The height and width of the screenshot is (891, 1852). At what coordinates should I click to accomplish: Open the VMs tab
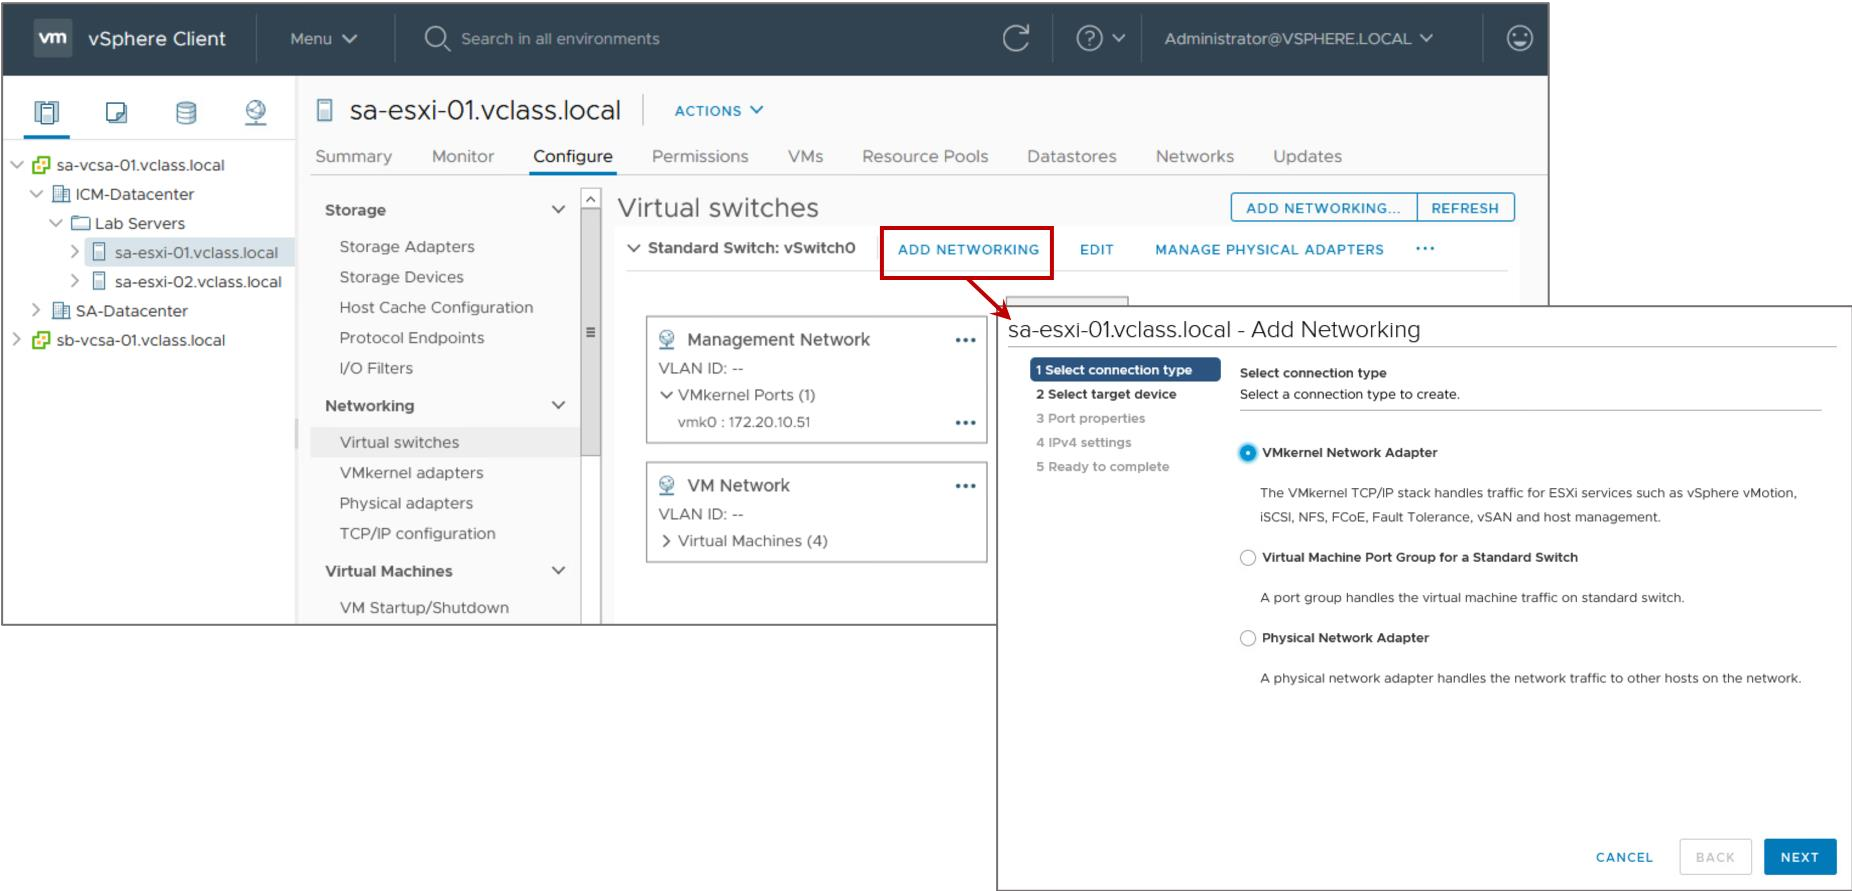click(x=805, y=156)
